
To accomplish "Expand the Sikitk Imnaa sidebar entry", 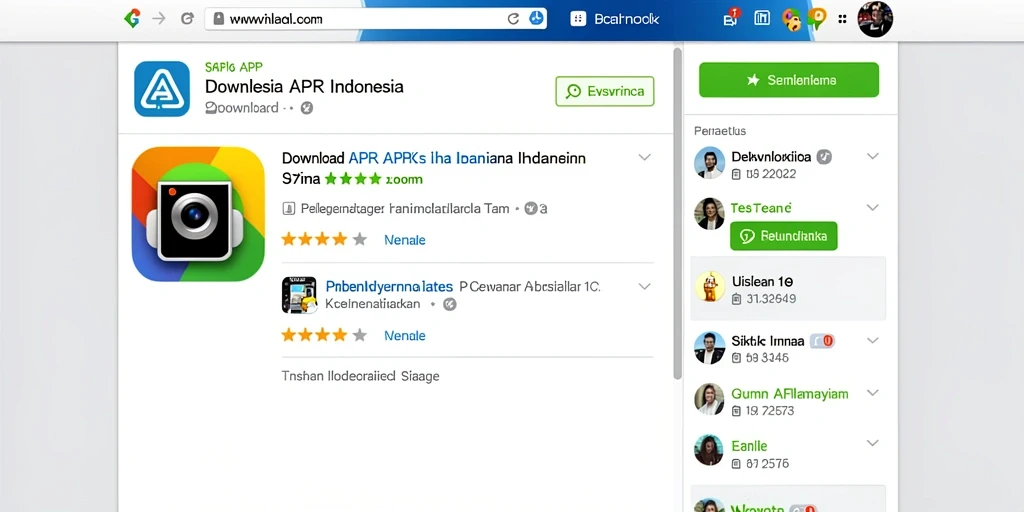I will [x=872, y=340].
